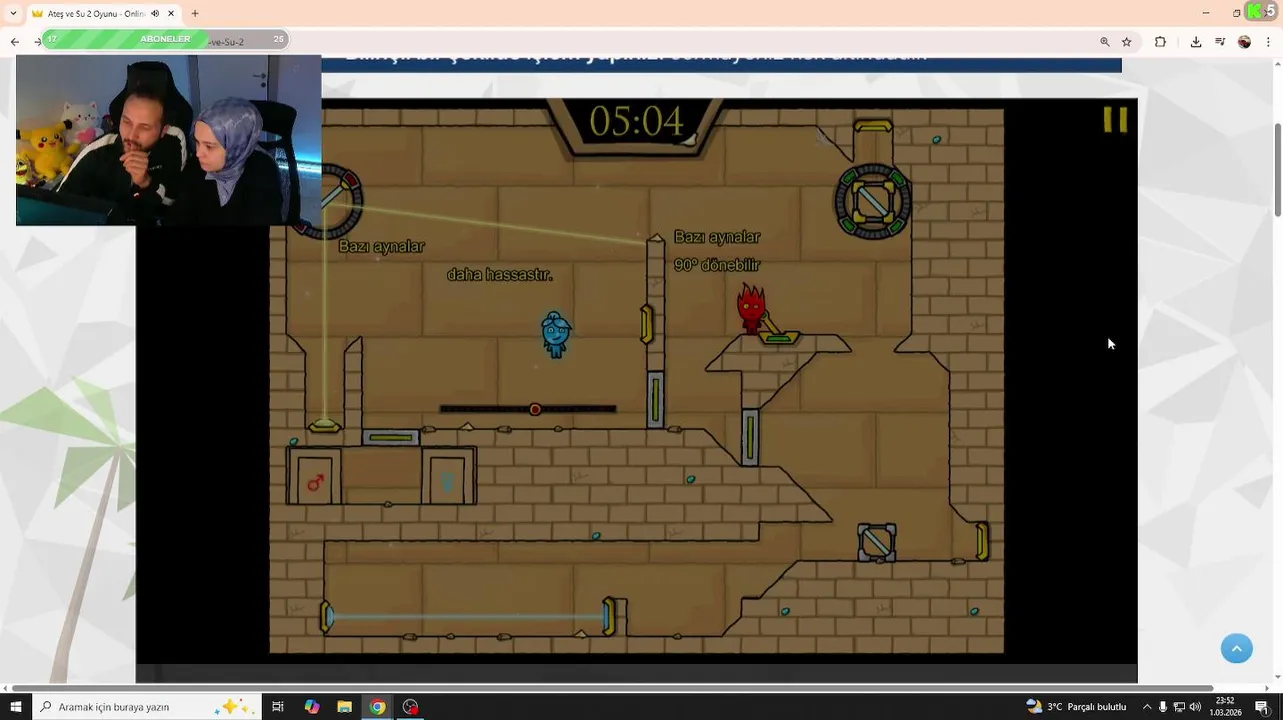Click the taskbar search box "Aramak için buraya yazın"
This screenshot has height=720, width=1283.
[146, 707]
